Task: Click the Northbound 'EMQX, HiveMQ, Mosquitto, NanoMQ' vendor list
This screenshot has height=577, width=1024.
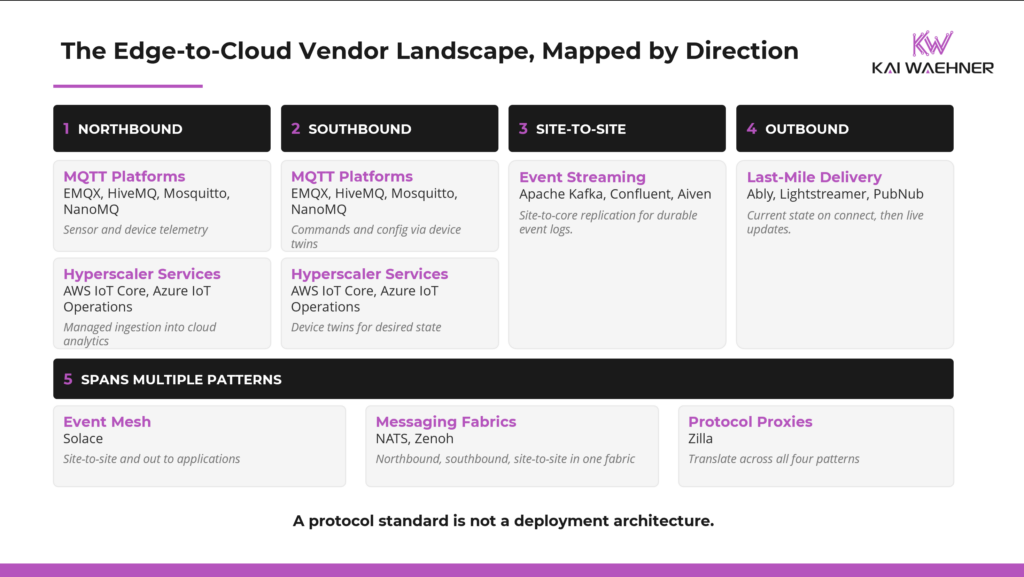Action: point(146,201)
